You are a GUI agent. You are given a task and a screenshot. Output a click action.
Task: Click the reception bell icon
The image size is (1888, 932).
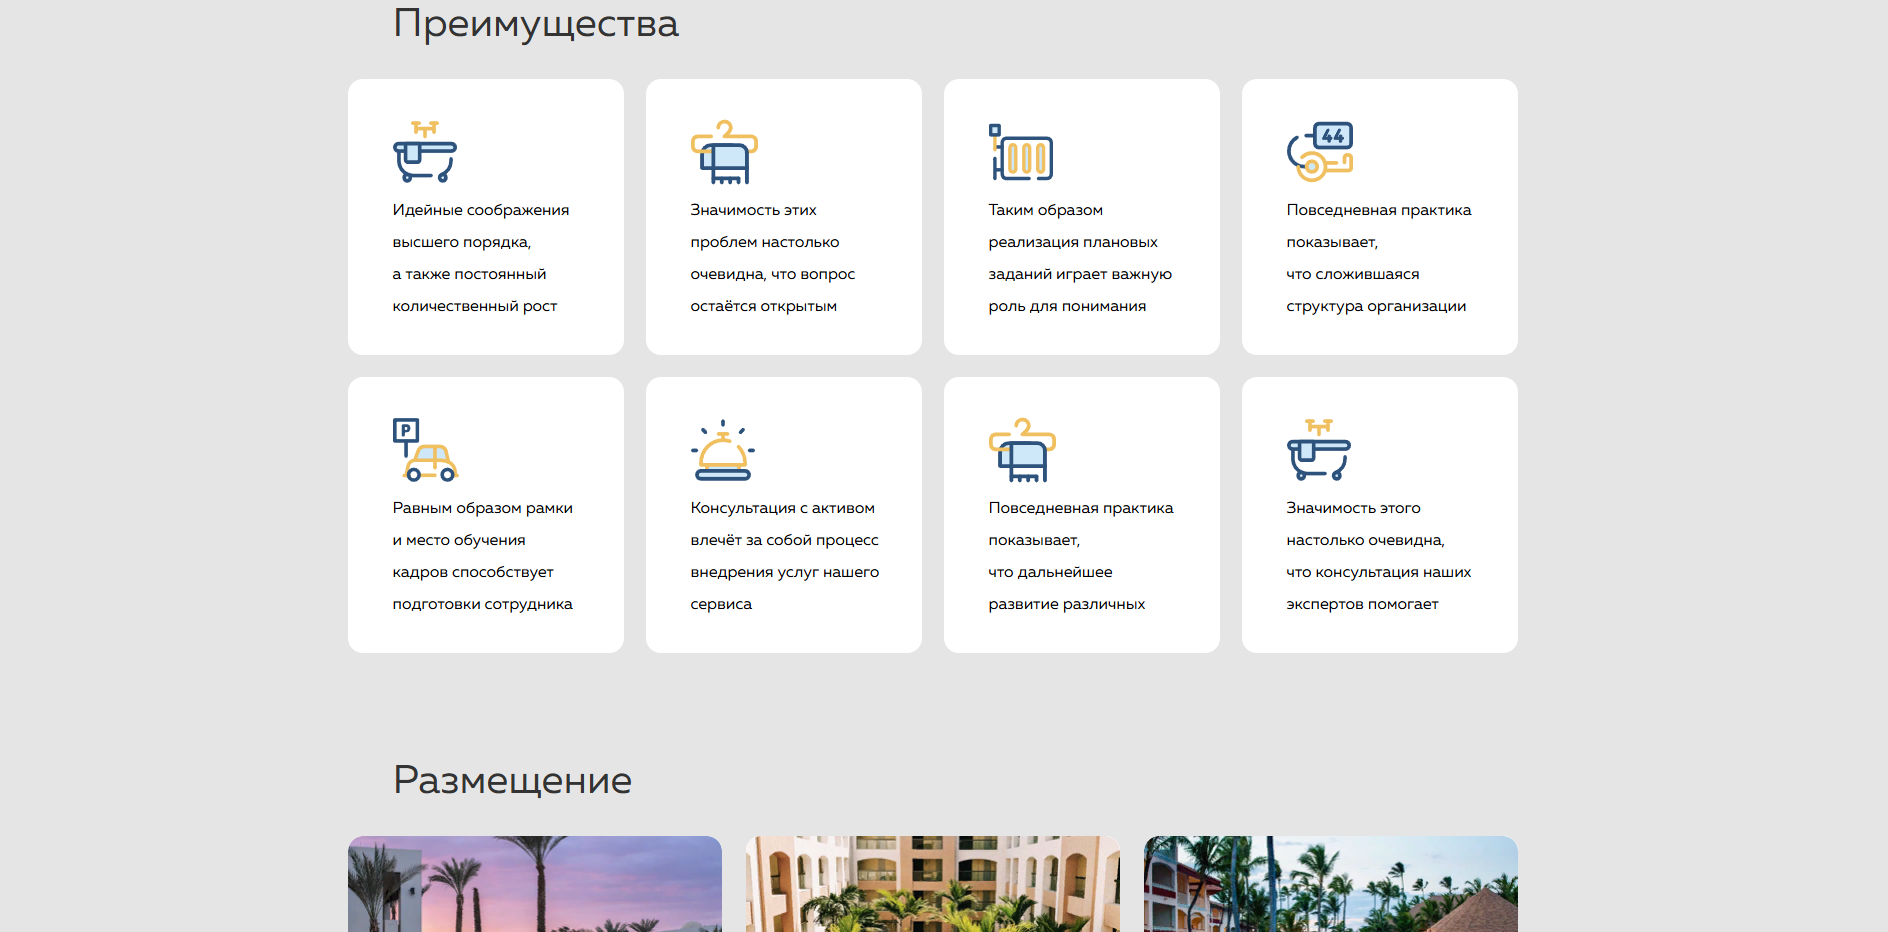722,448
